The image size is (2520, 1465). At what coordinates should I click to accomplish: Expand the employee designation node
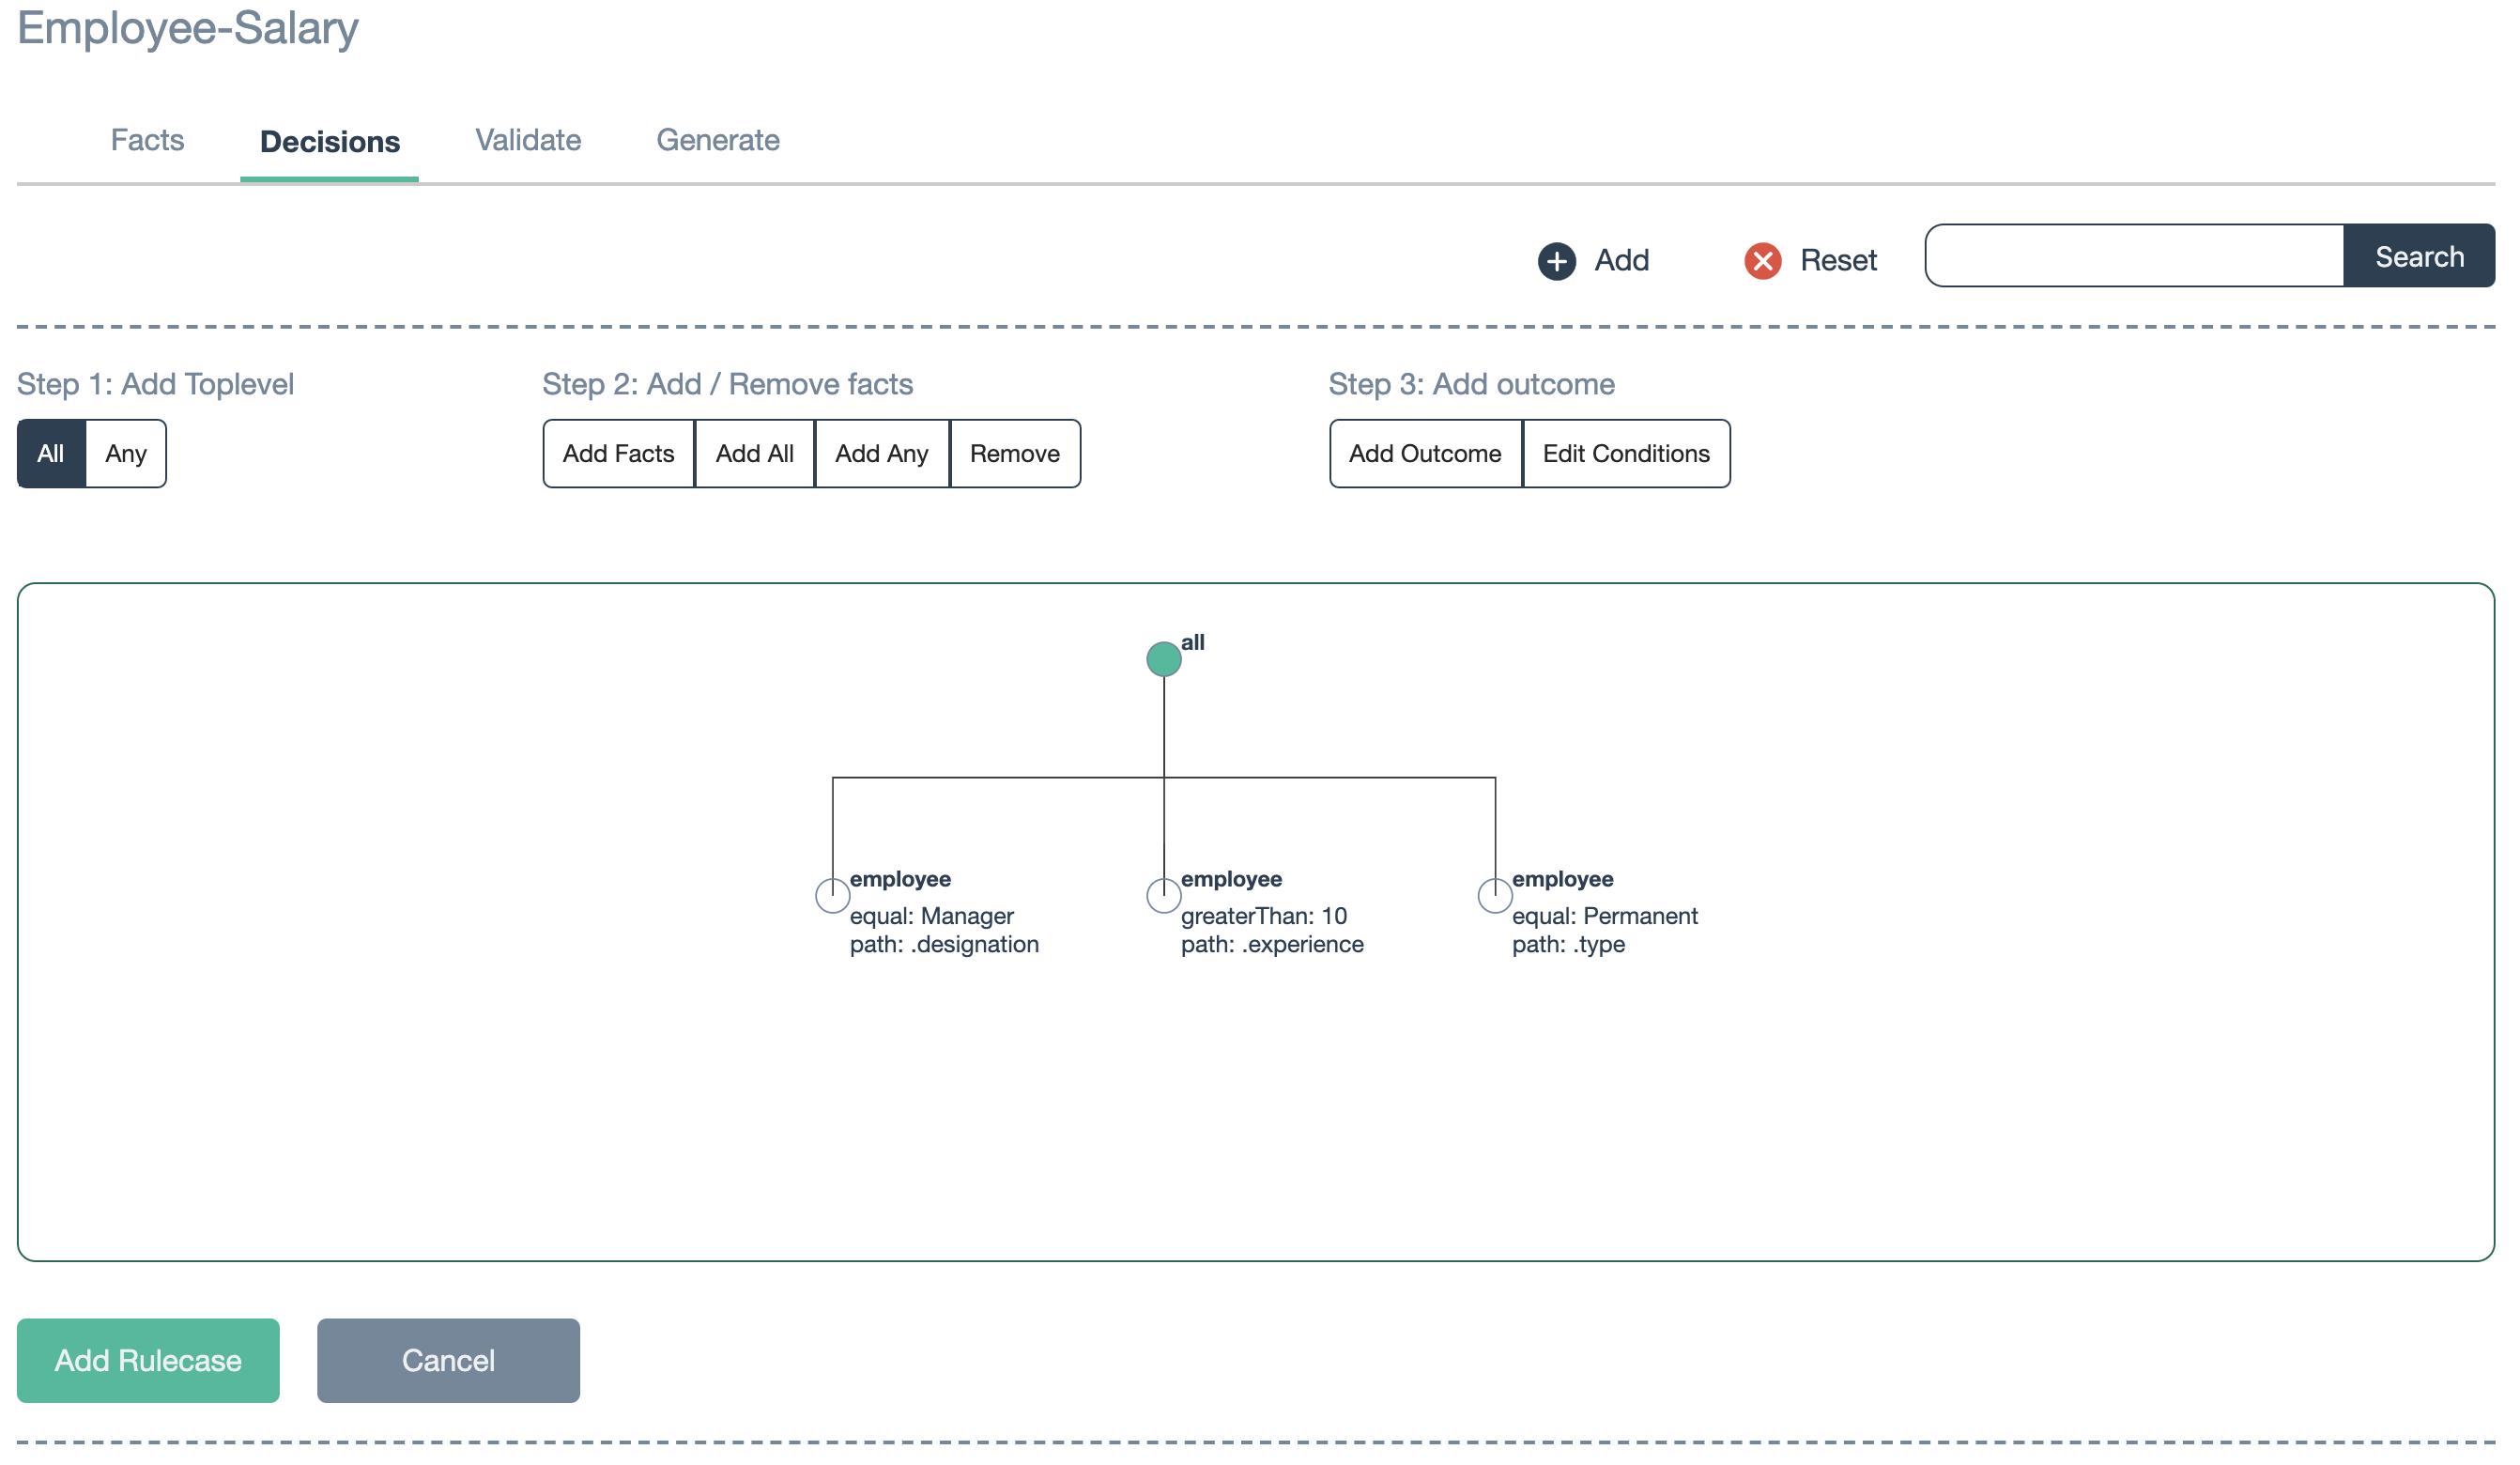(831, 887)
